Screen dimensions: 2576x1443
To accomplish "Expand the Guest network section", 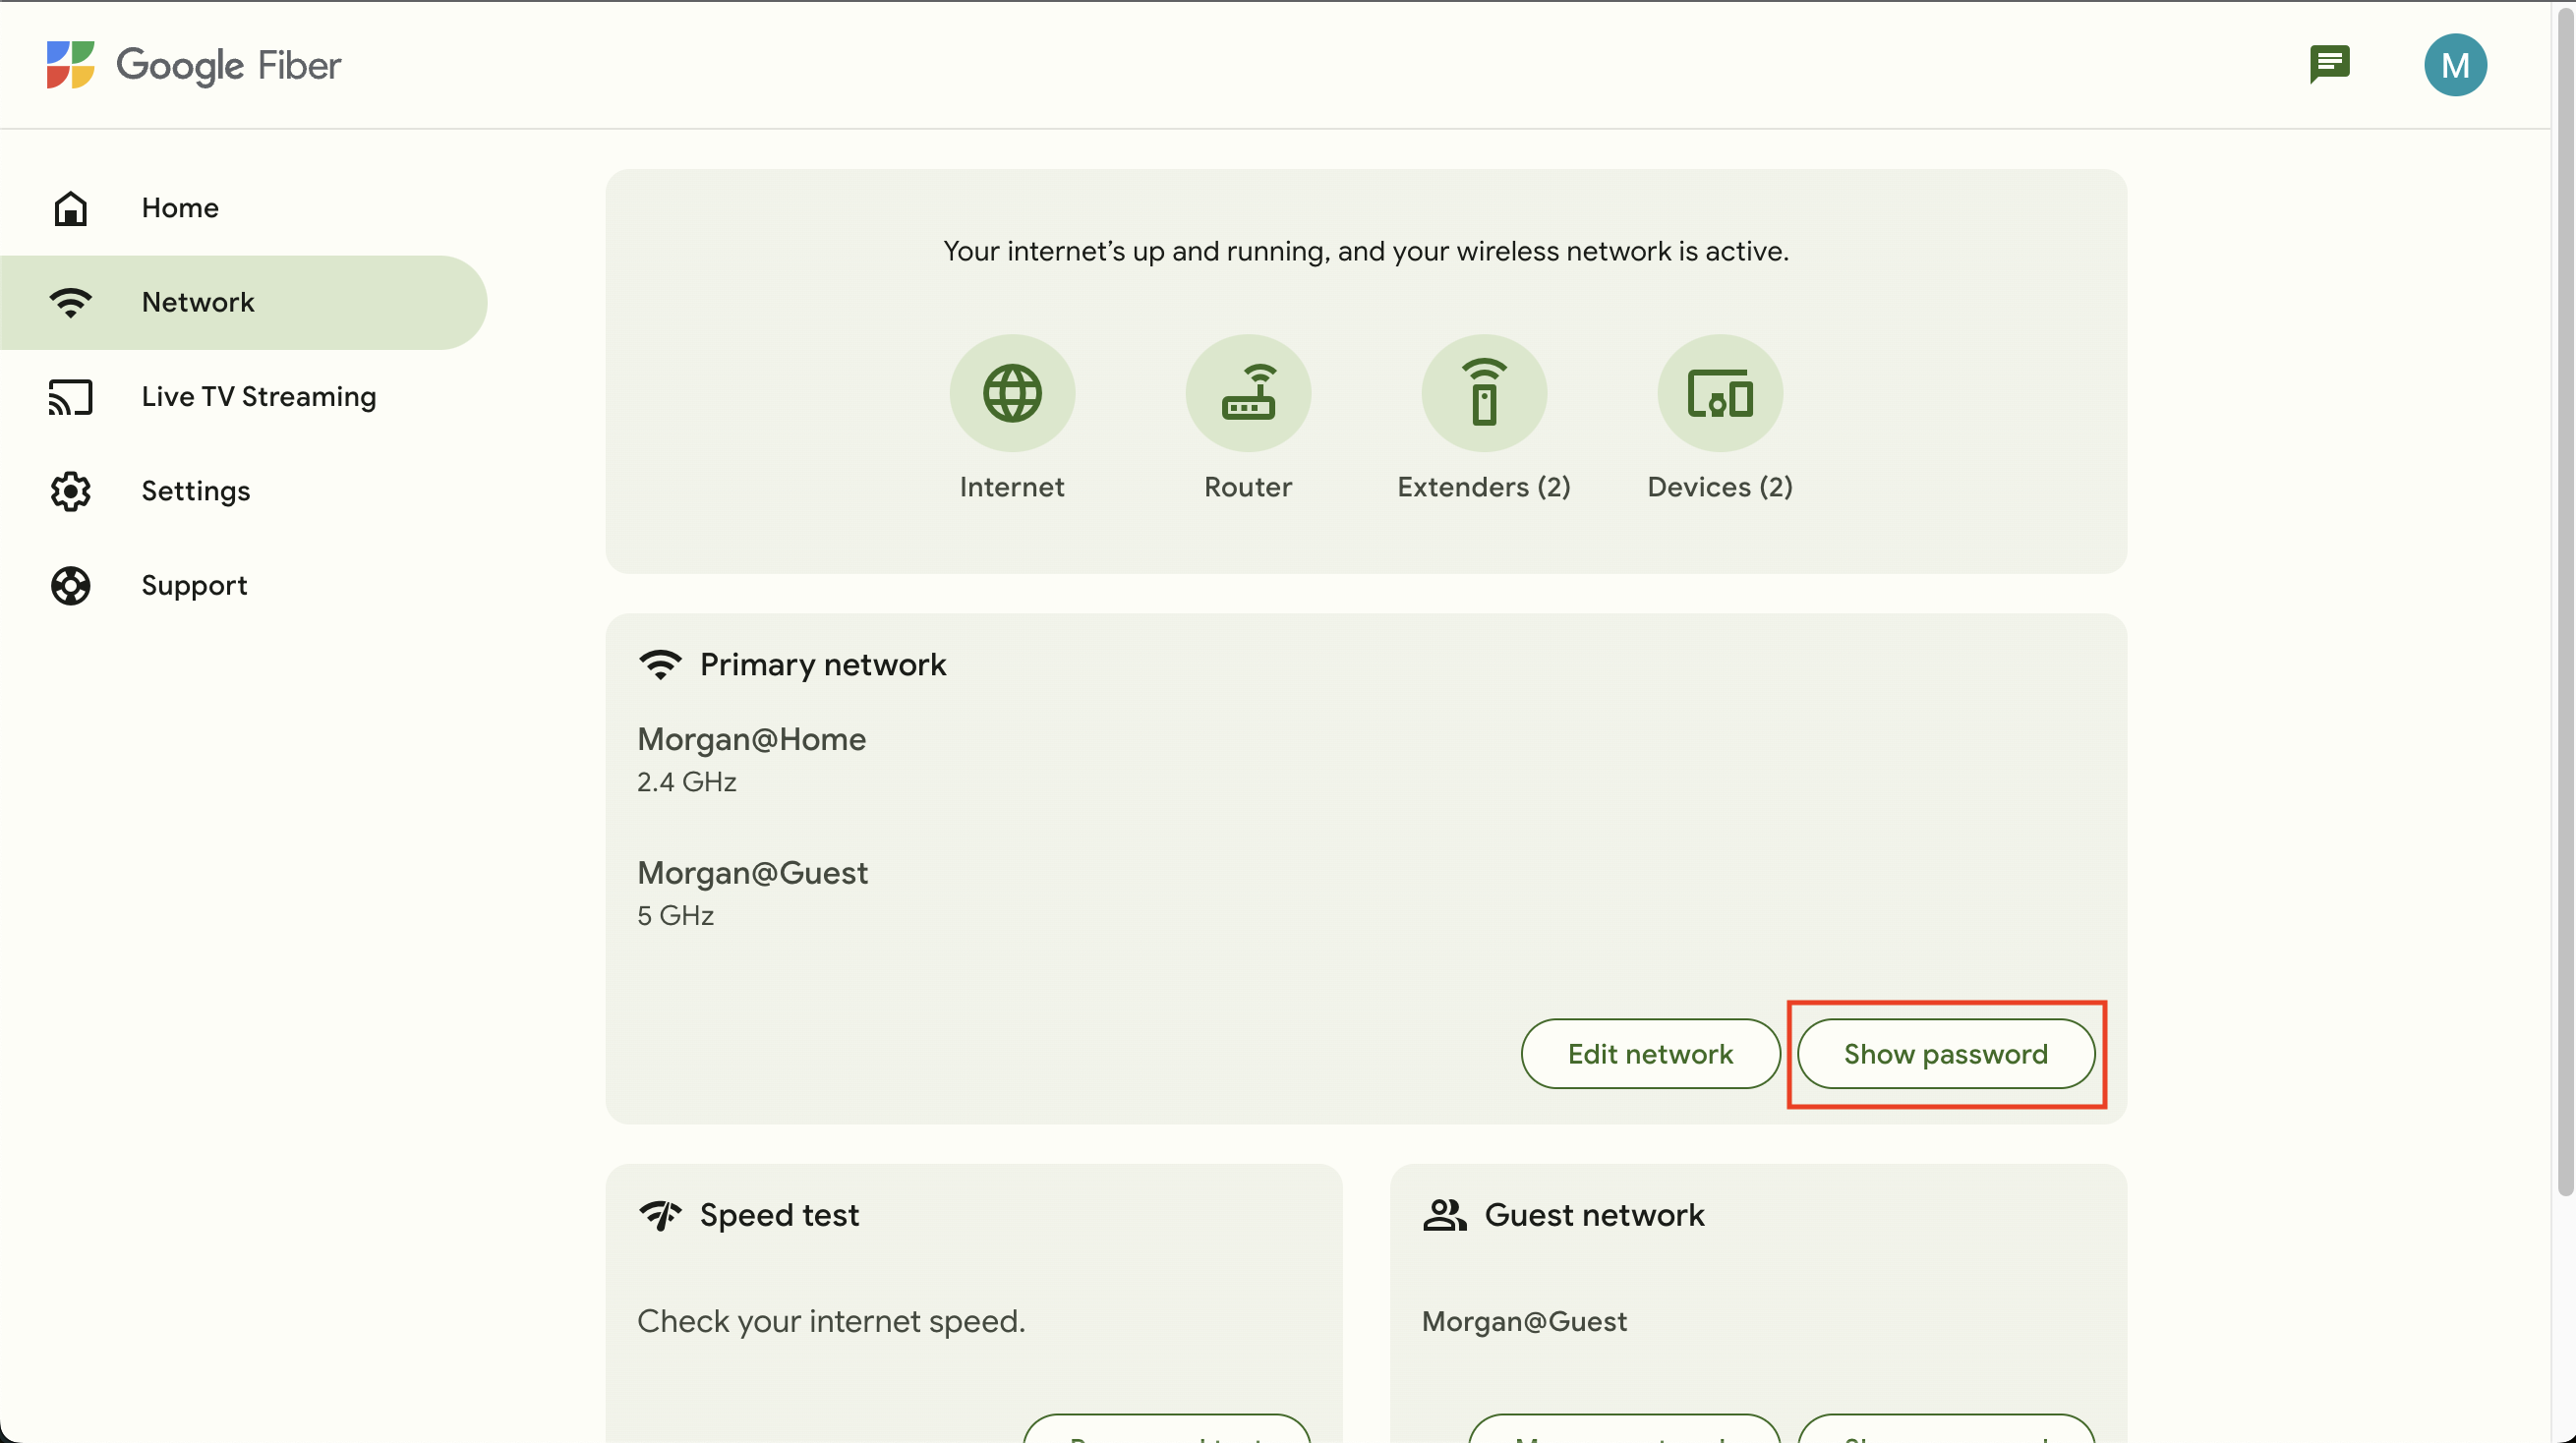I will coord(1594,1215).
